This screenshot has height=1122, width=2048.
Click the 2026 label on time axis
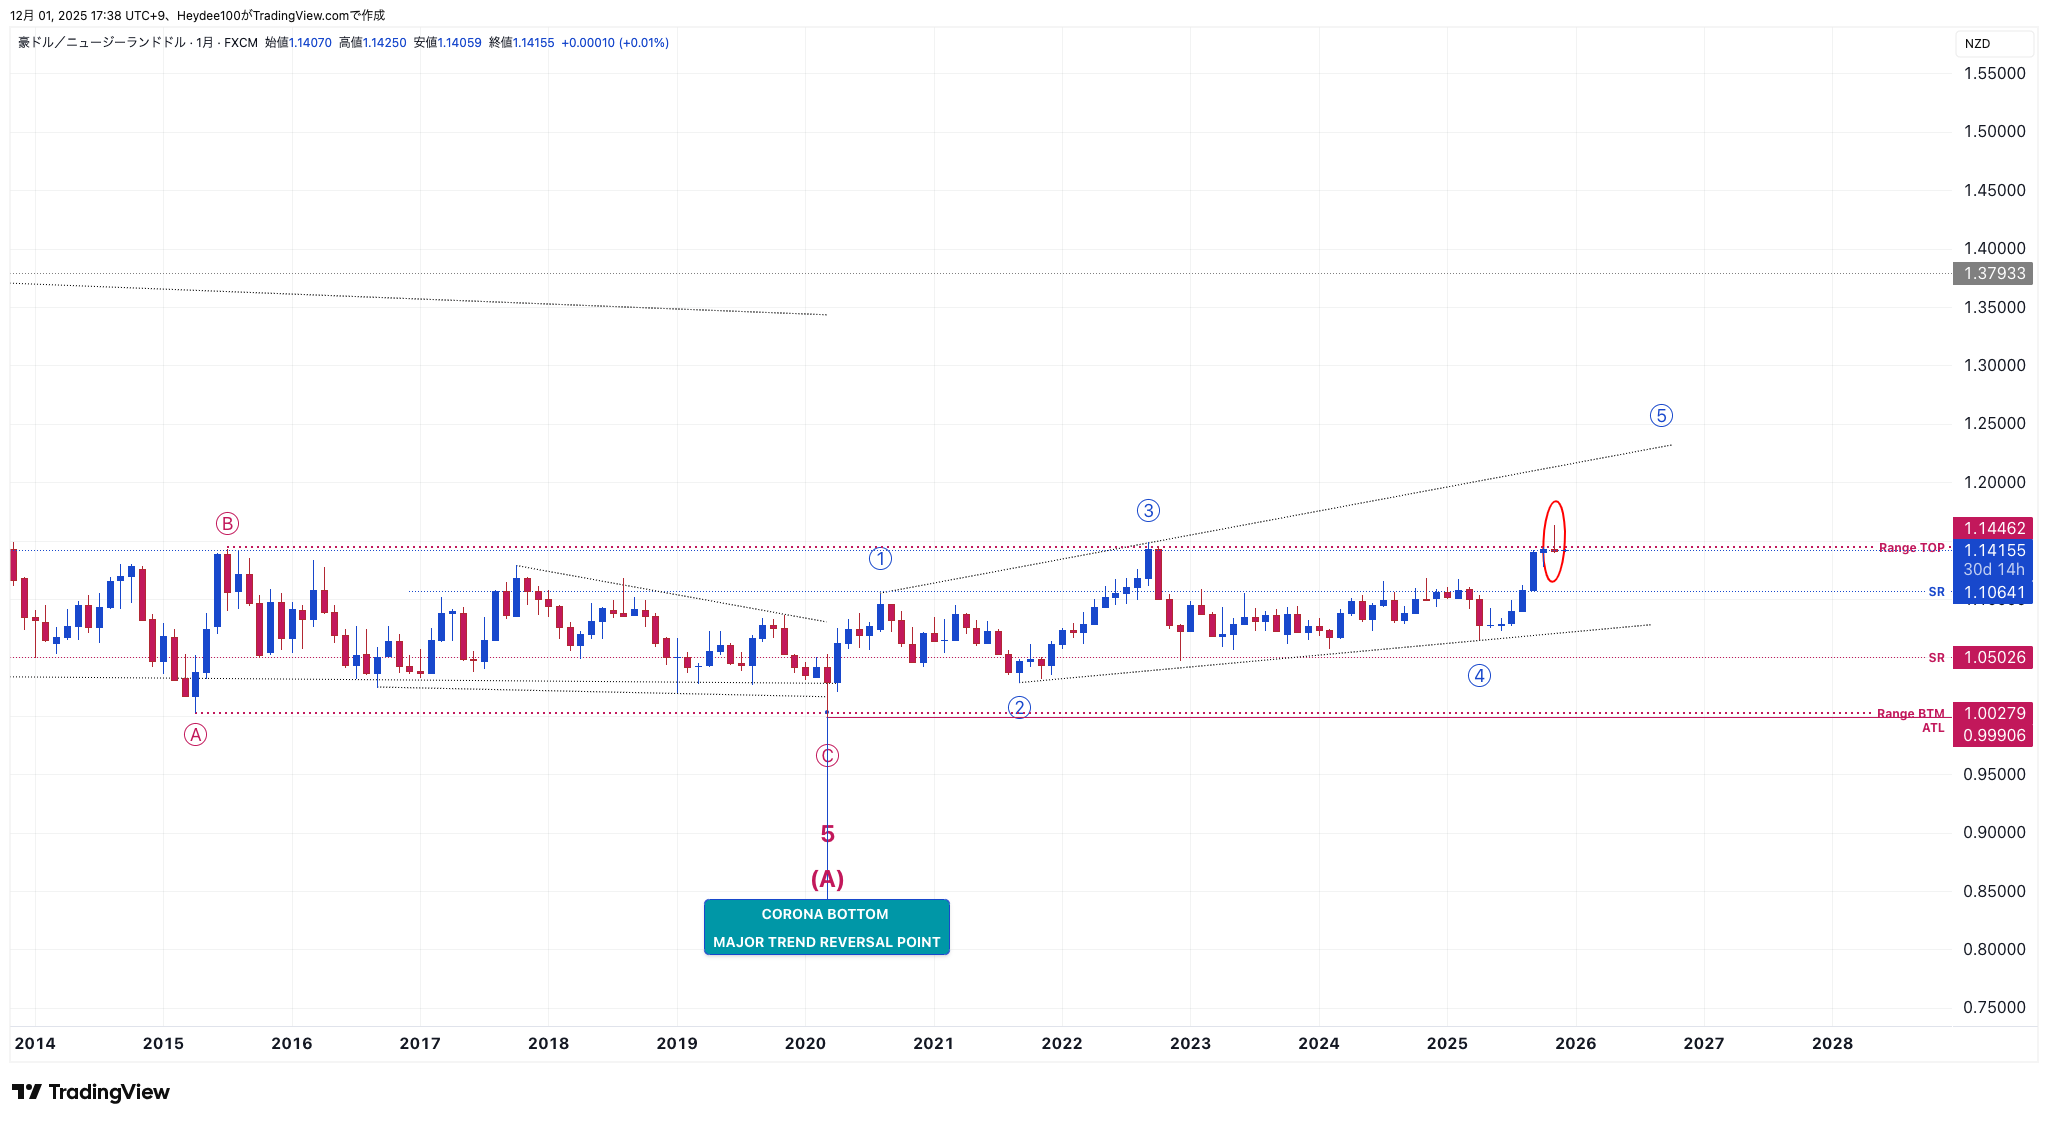point(1576,1043)
